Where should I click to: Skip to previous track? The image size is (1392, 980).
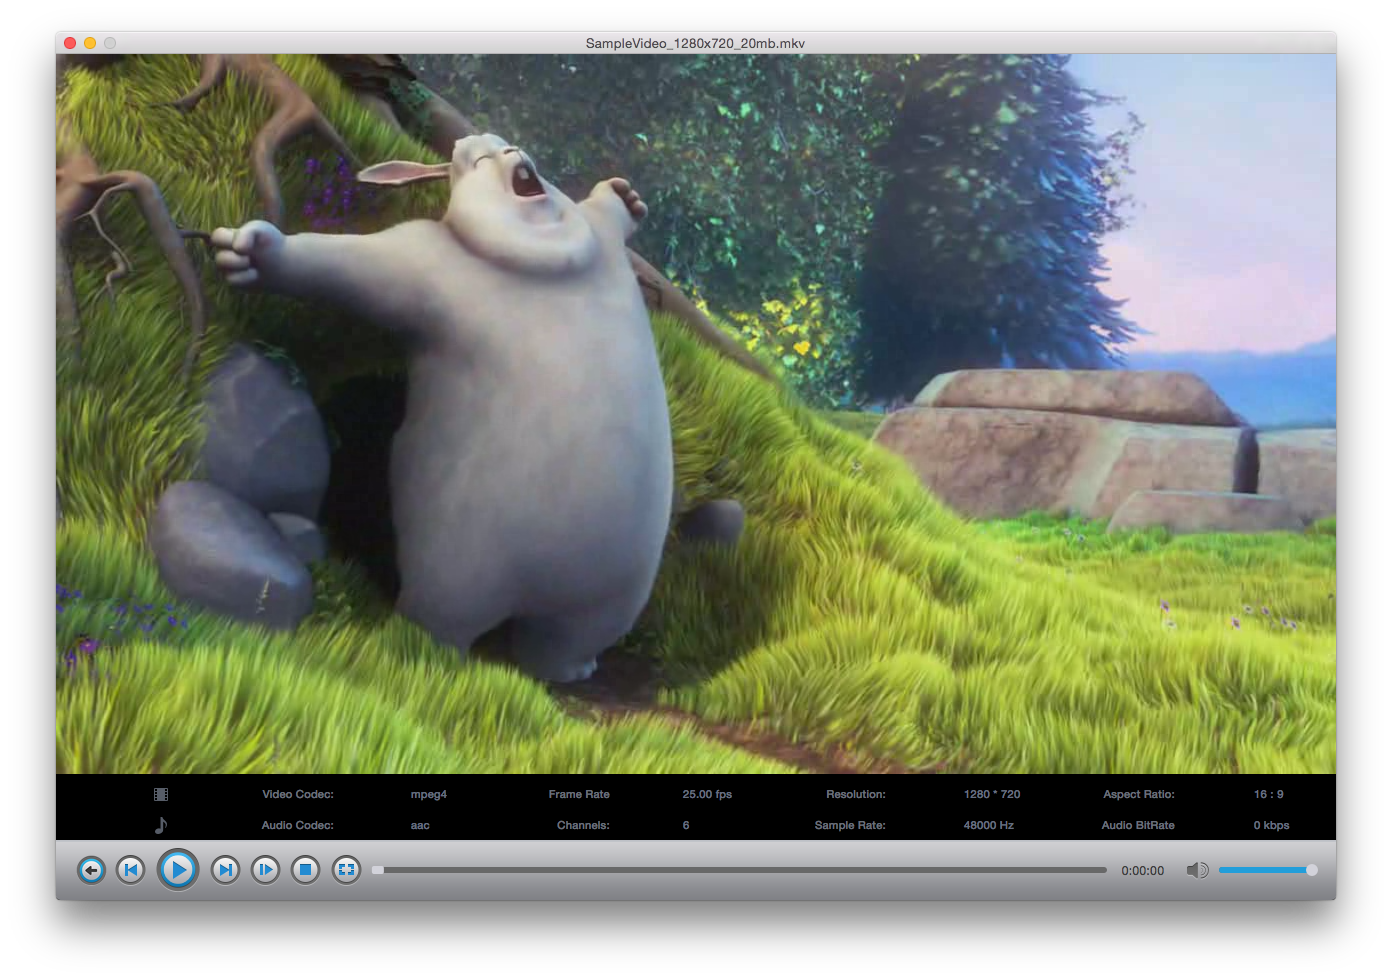pyautogui.click(x=131, y=870)
